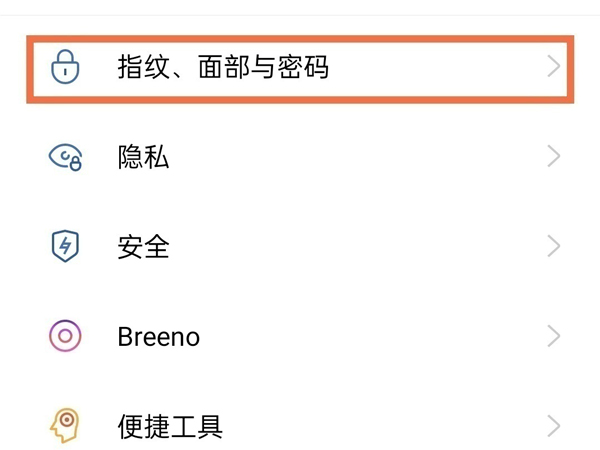This screenshot has width=600, height=450.
Task: Click the eye-with-lock 隐私 icon
Action: tap(65, 157)
